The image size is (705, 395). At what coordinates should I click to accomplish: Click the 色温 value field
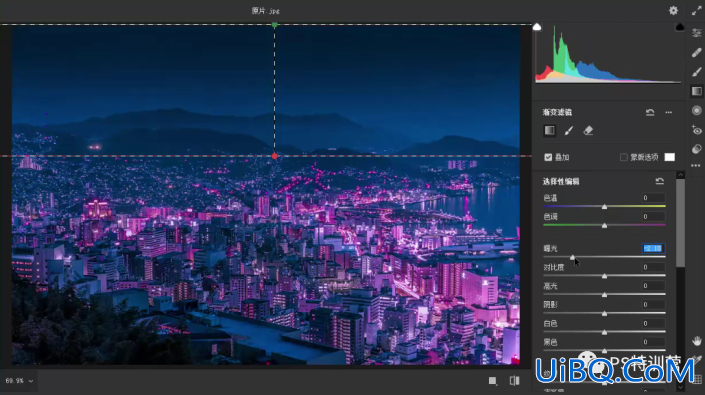(x=653, y=198)
